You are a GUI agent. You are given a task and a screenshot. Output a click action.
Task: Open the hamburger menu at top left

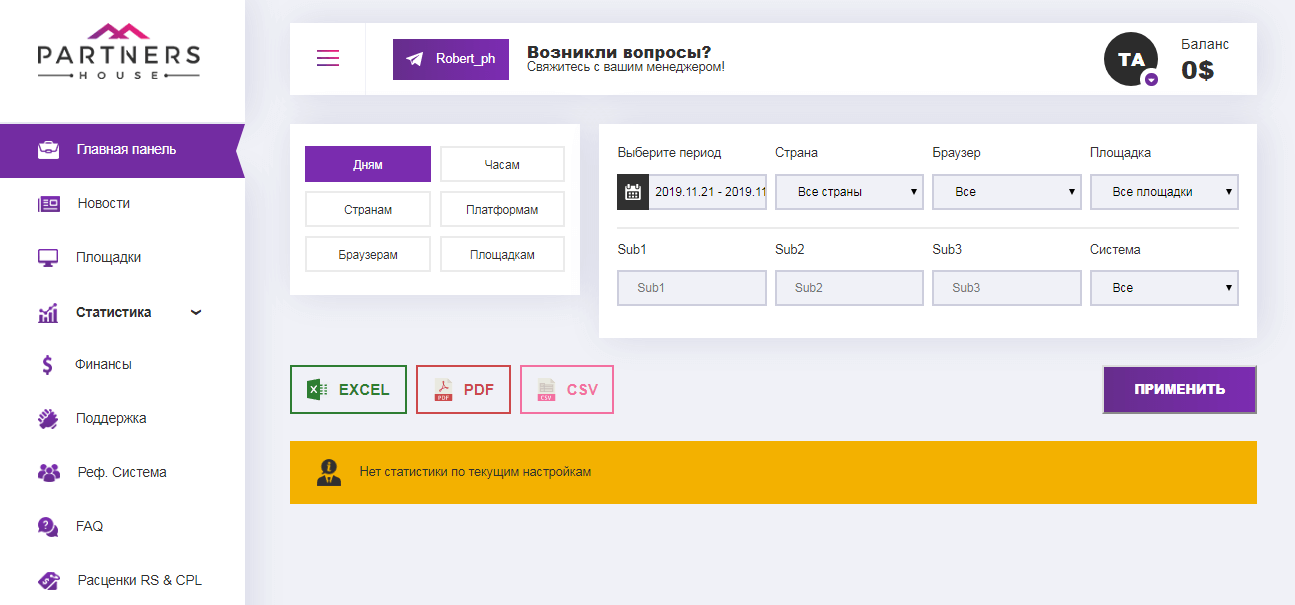tap(327, 59)
